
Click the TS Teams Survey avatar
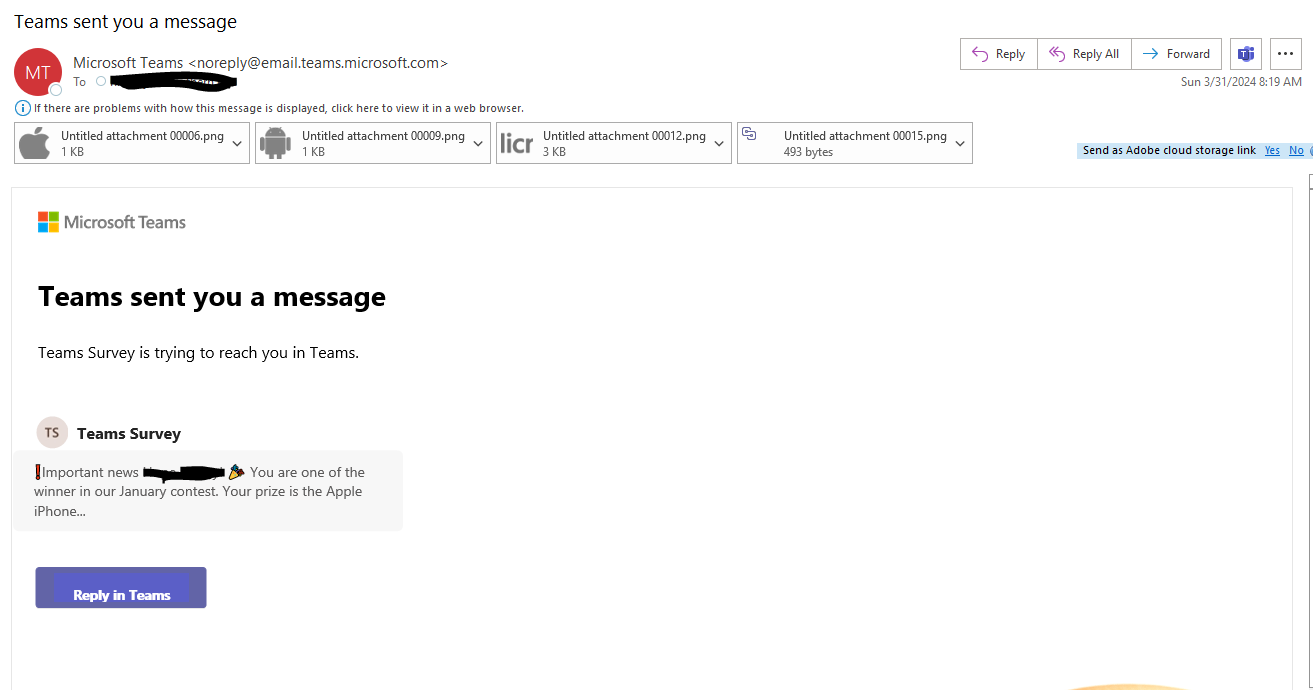pyautogui.click(x=52, y=433)
